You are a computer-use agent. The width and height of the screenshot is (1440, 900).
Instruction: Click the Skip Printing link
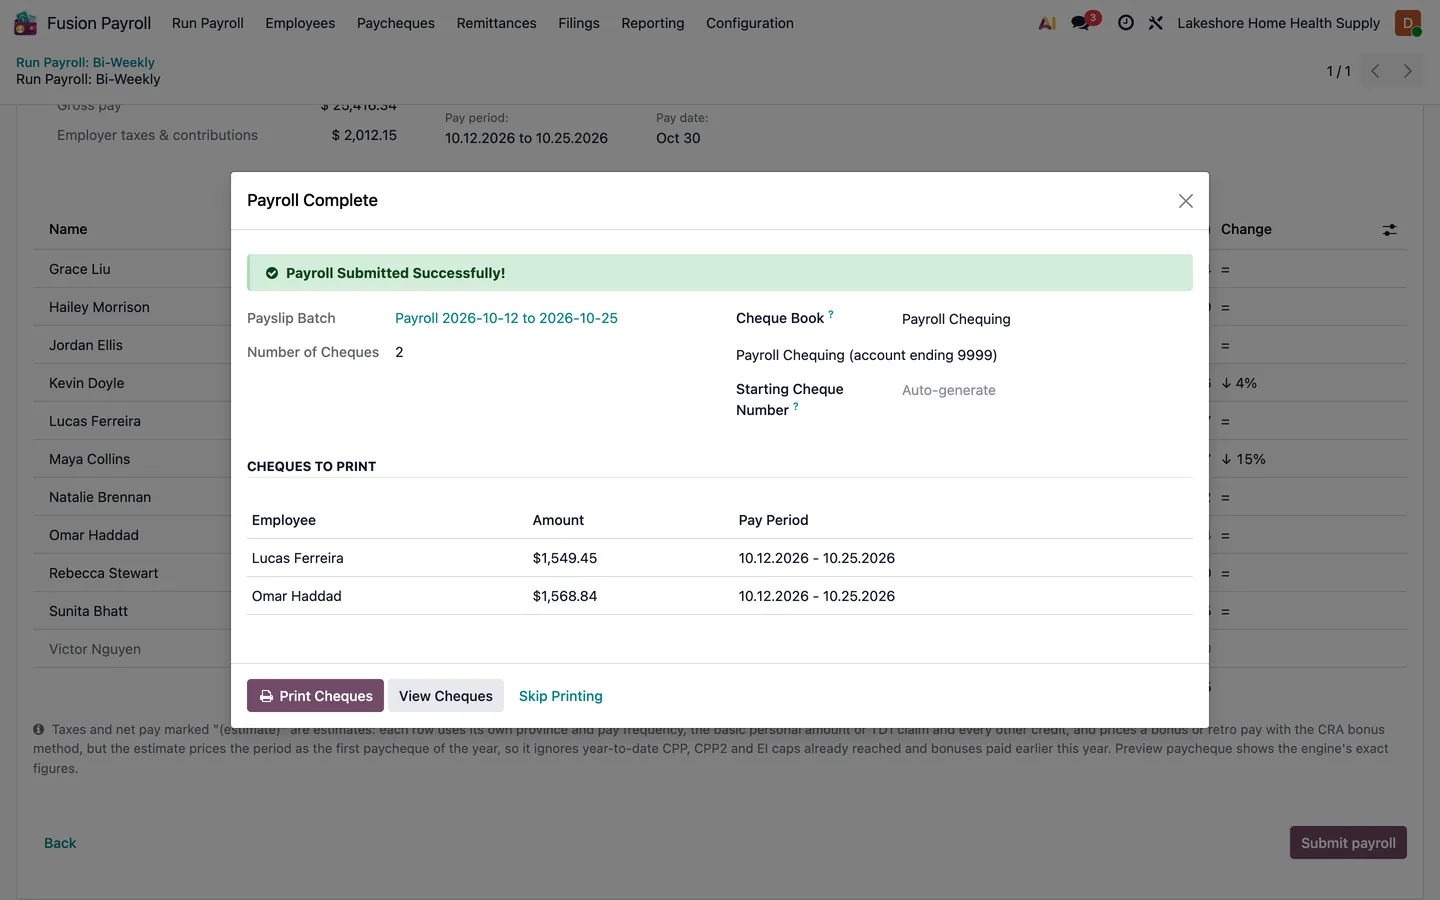click(561, 696)
